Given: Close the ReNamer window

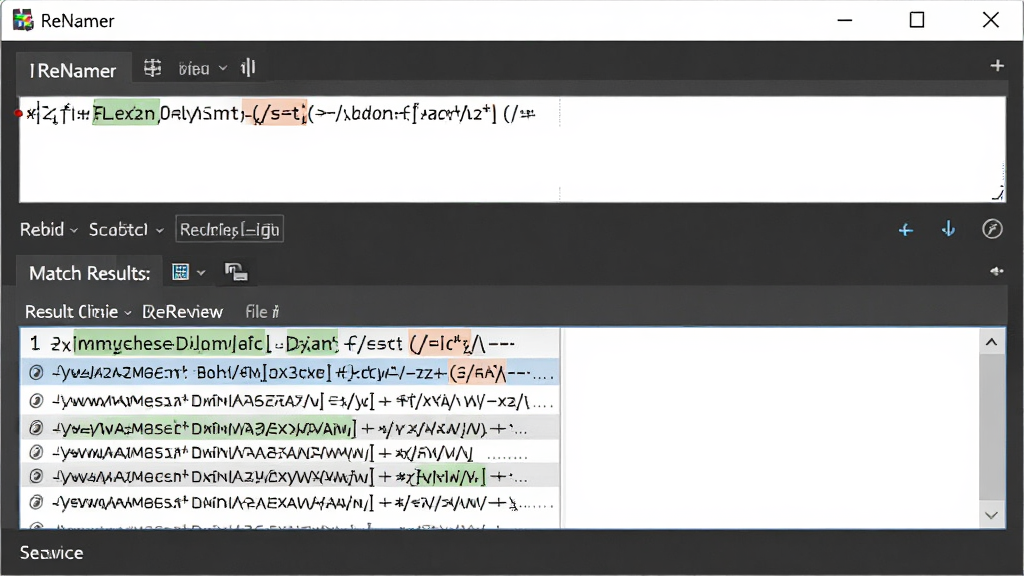Looking at the screenshot, I should click(991, 20).
